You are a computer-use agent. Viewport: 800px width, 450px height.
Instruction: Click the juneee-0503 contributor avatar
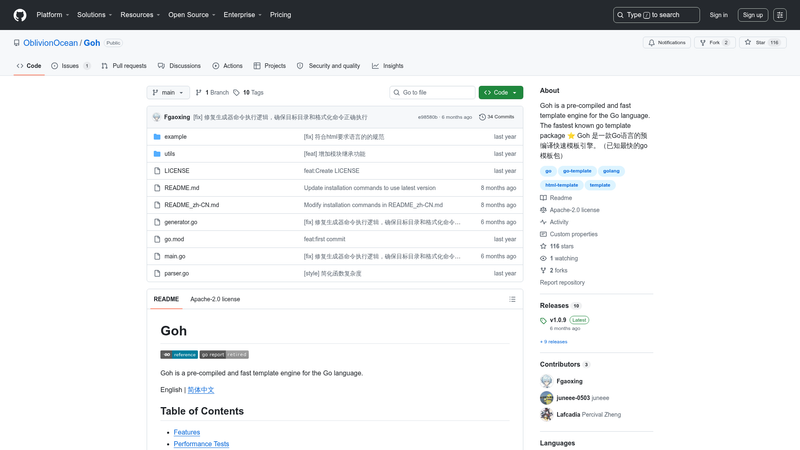(x=546, y=398)
